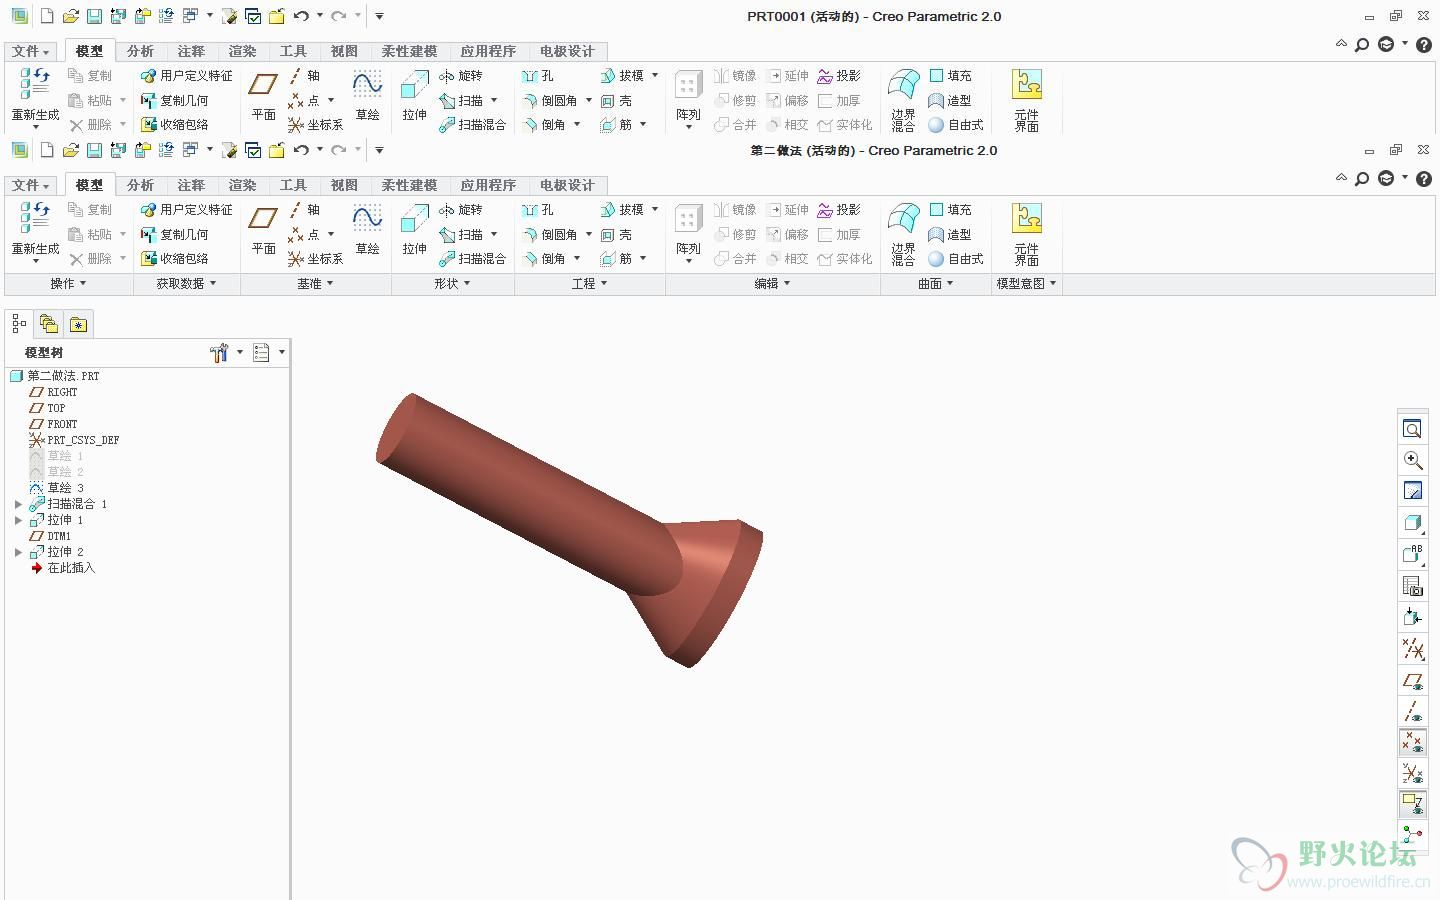Toggle datum plane display in graphics toolbar
The width and height of the screenshot is (1440, 900).
pos(1412,681)
